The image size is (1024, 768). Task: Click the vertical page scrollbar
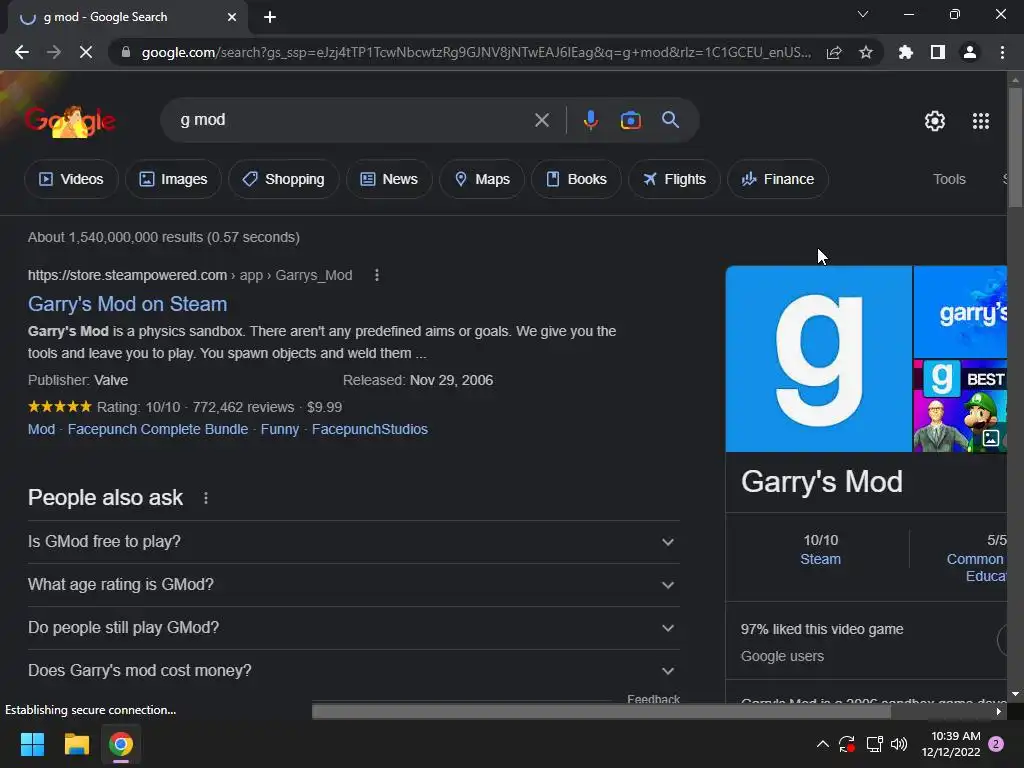point(1015,147)
